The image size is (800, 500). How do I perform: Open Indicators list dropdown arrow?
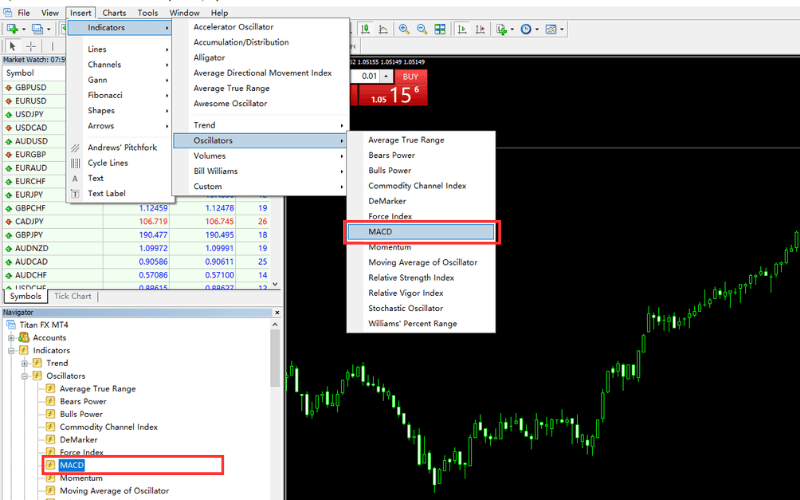coord(512,29)
